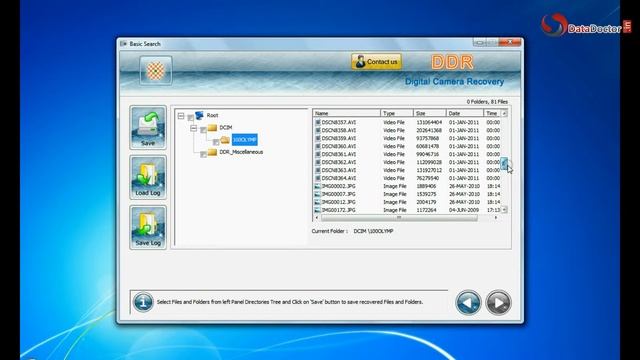
Task: Click the file list scroll up arrow
Action: coord(504,113)
